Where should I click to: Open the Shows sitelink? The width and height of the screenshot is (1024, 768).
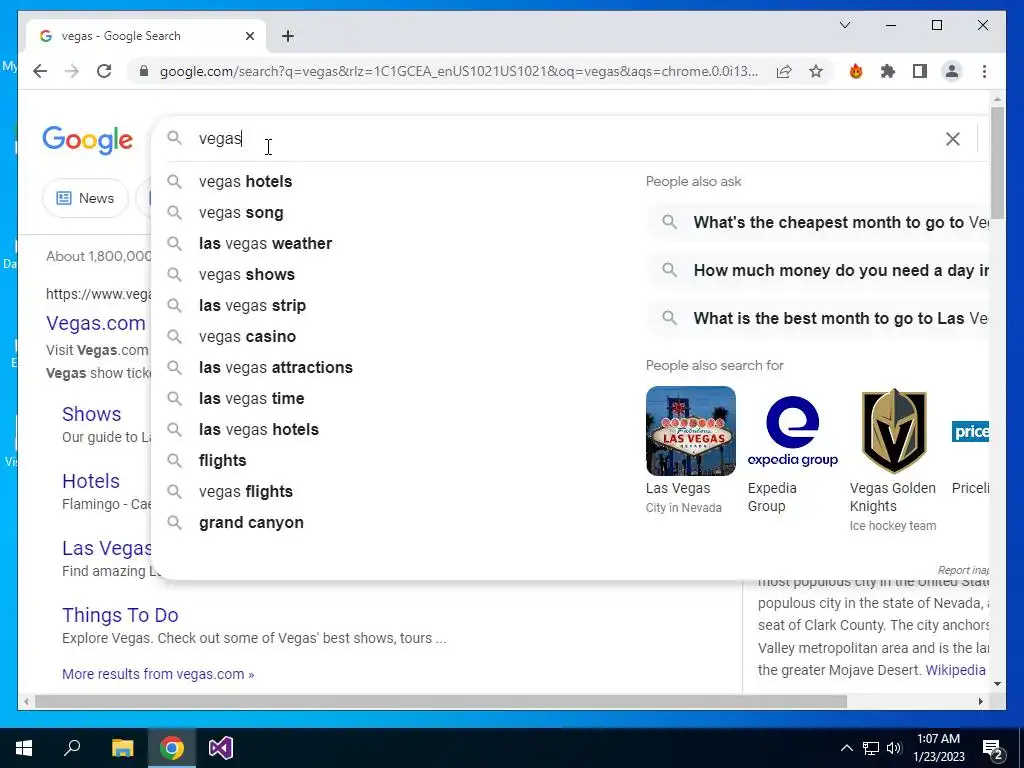(91, 414)
